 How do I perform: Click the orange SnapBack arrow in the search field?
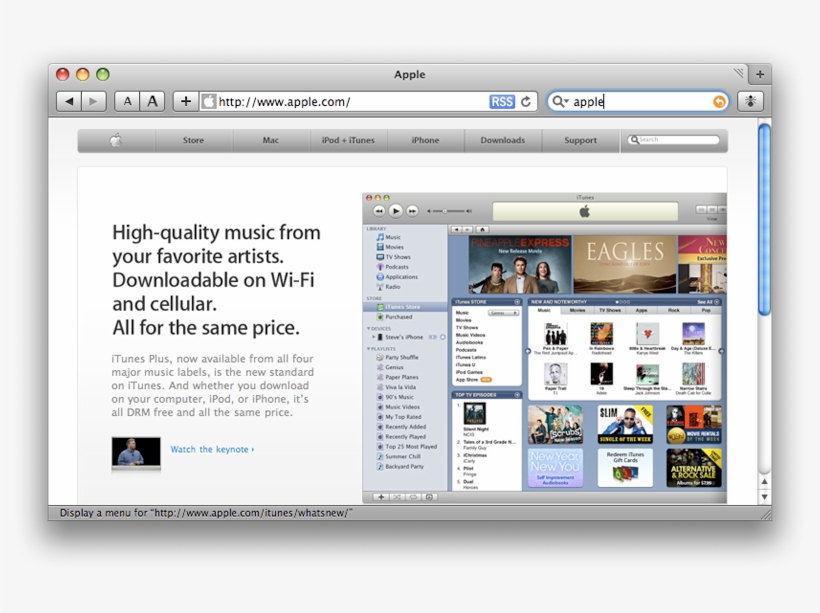pos(720,101)
